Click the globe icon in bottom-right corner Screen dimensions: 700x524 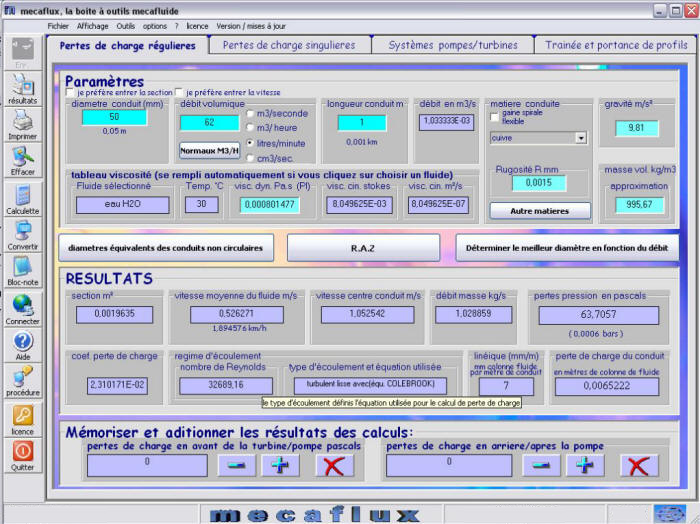click(670, 514)
